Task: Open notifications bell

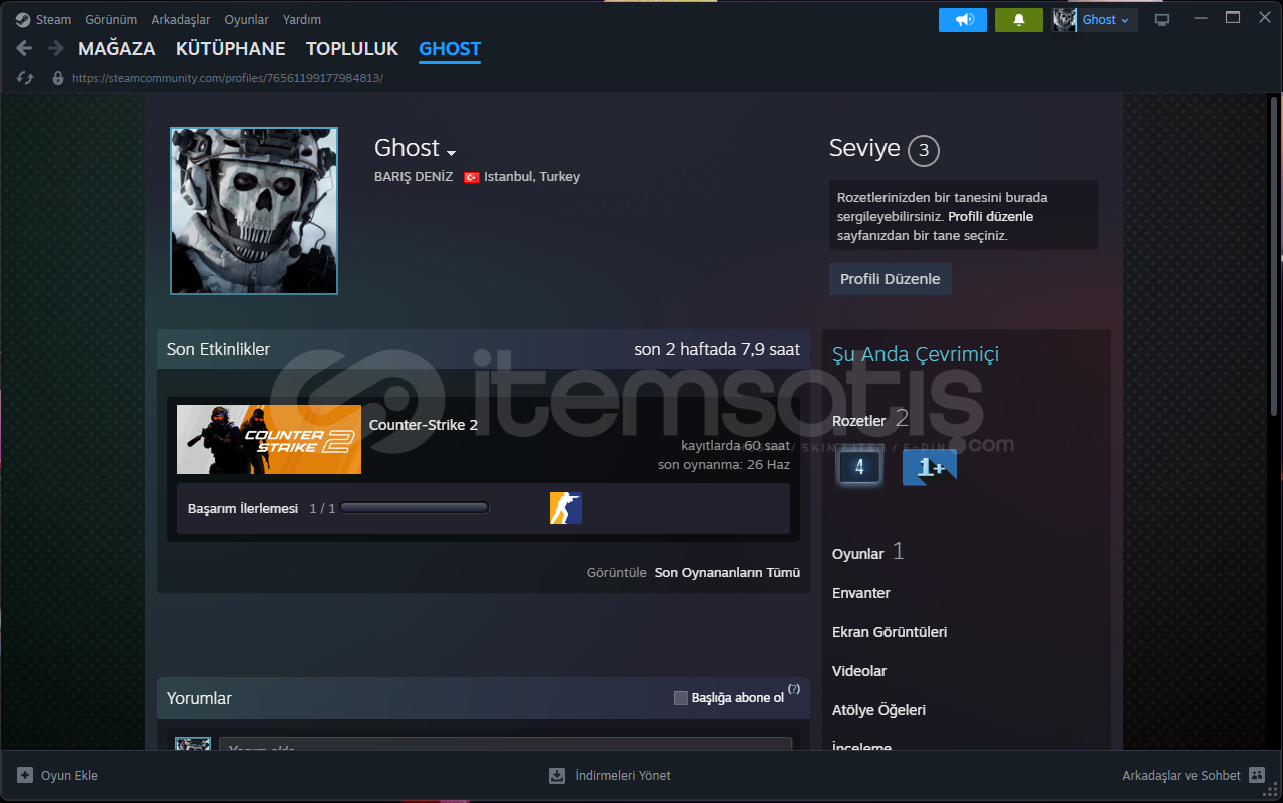Action: click(1019, 19)
